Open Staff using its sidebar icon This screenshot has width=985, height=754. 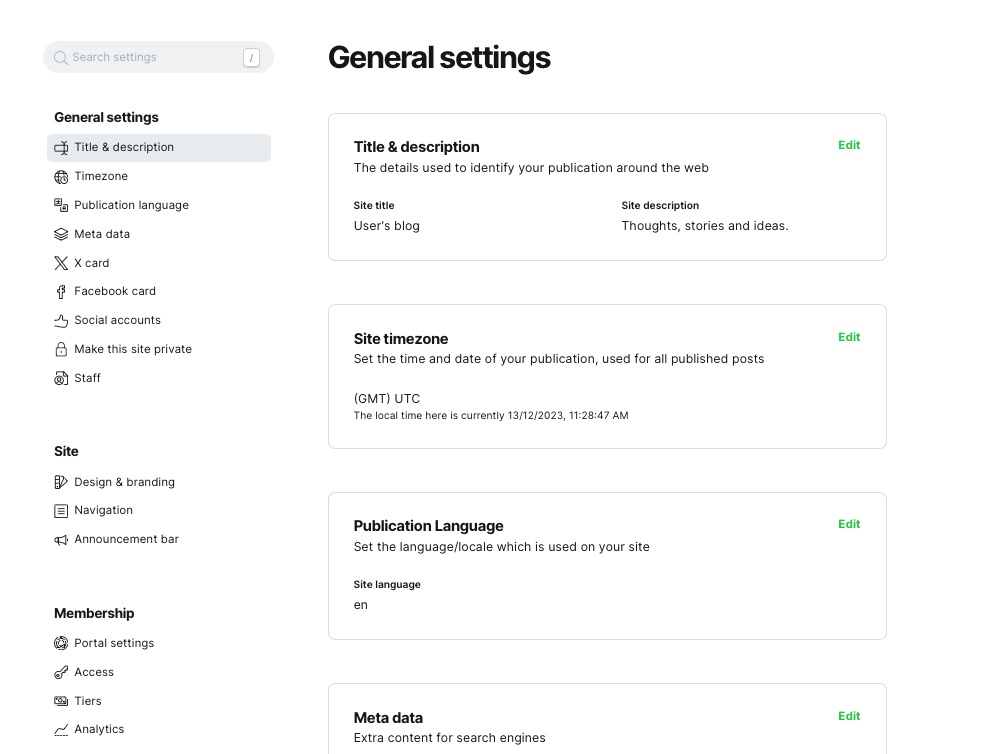[x=61, y=378]
